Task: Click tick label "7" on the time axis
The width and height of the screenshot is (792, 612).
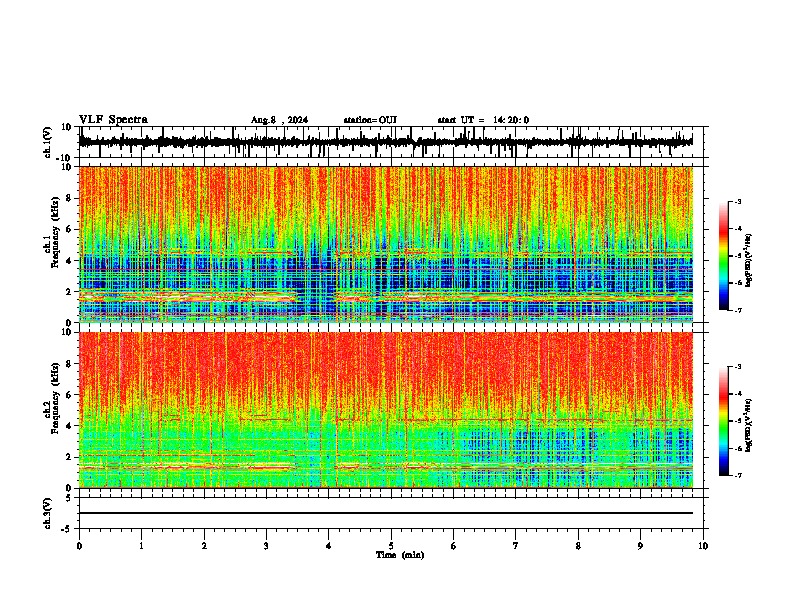Action: [516, 546]
